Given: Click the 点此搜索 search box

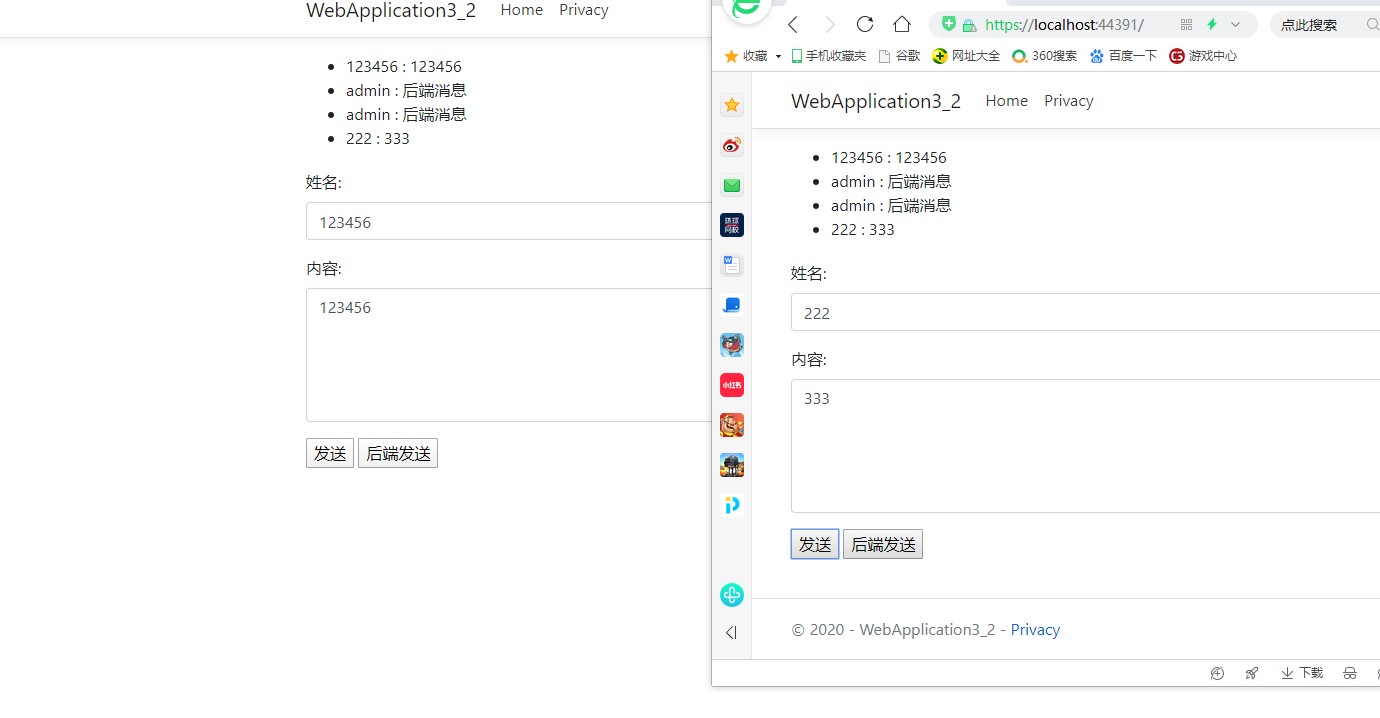Looking at the screenshot, I should click(1310, 24).
